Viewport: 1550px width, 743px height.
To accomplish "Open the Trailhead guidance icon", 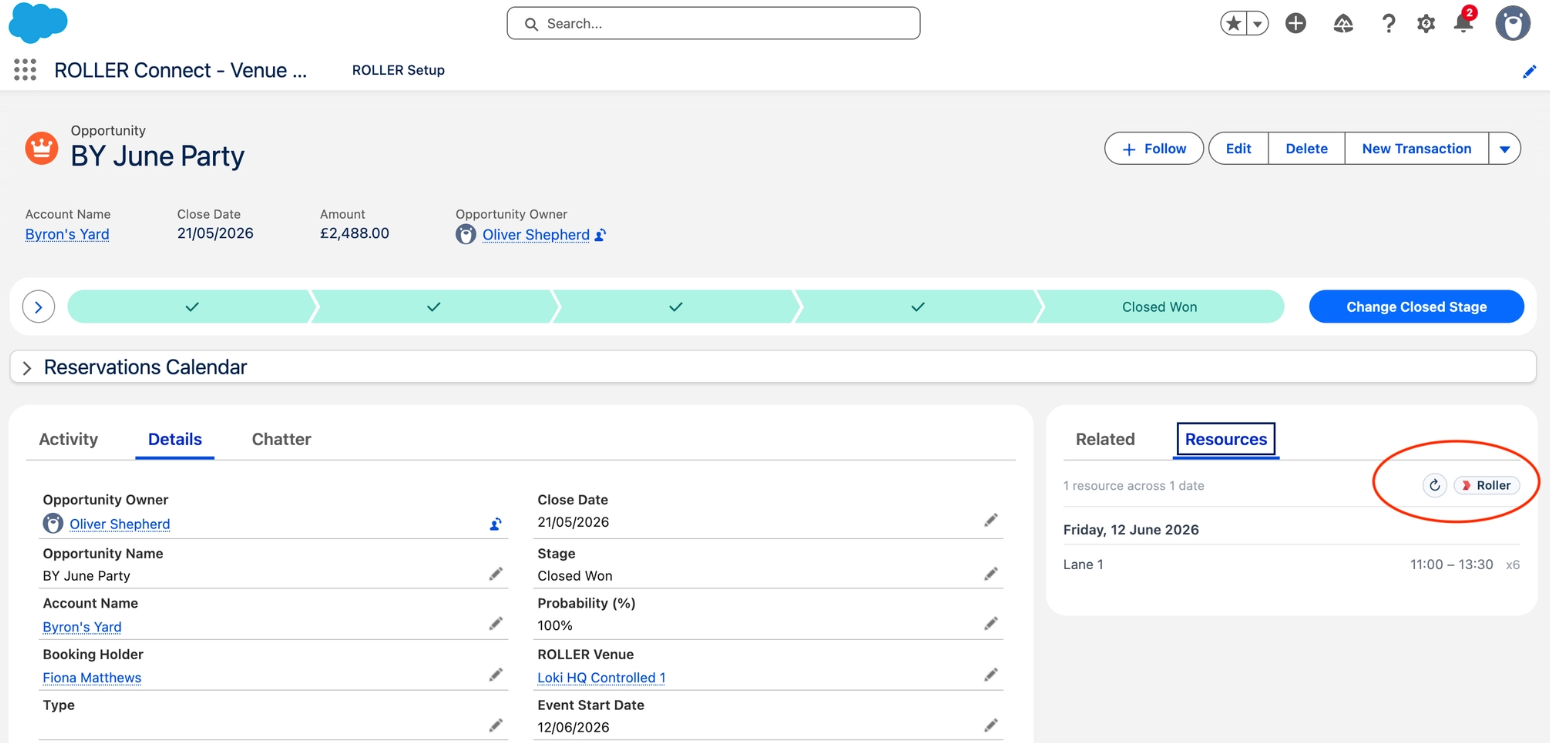I will pos(1343,24).
